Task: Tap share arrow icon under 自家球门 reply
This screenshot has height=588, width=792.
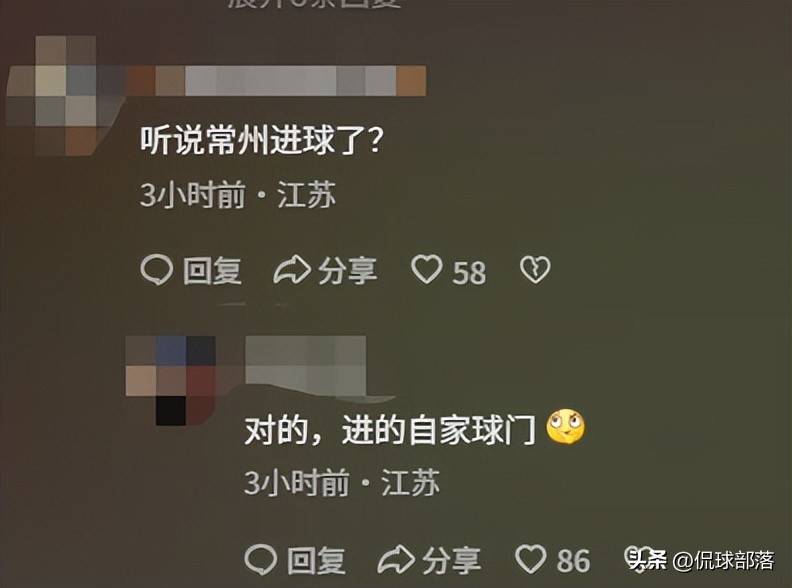Action: pyautogui.click(x=396, y=560)
